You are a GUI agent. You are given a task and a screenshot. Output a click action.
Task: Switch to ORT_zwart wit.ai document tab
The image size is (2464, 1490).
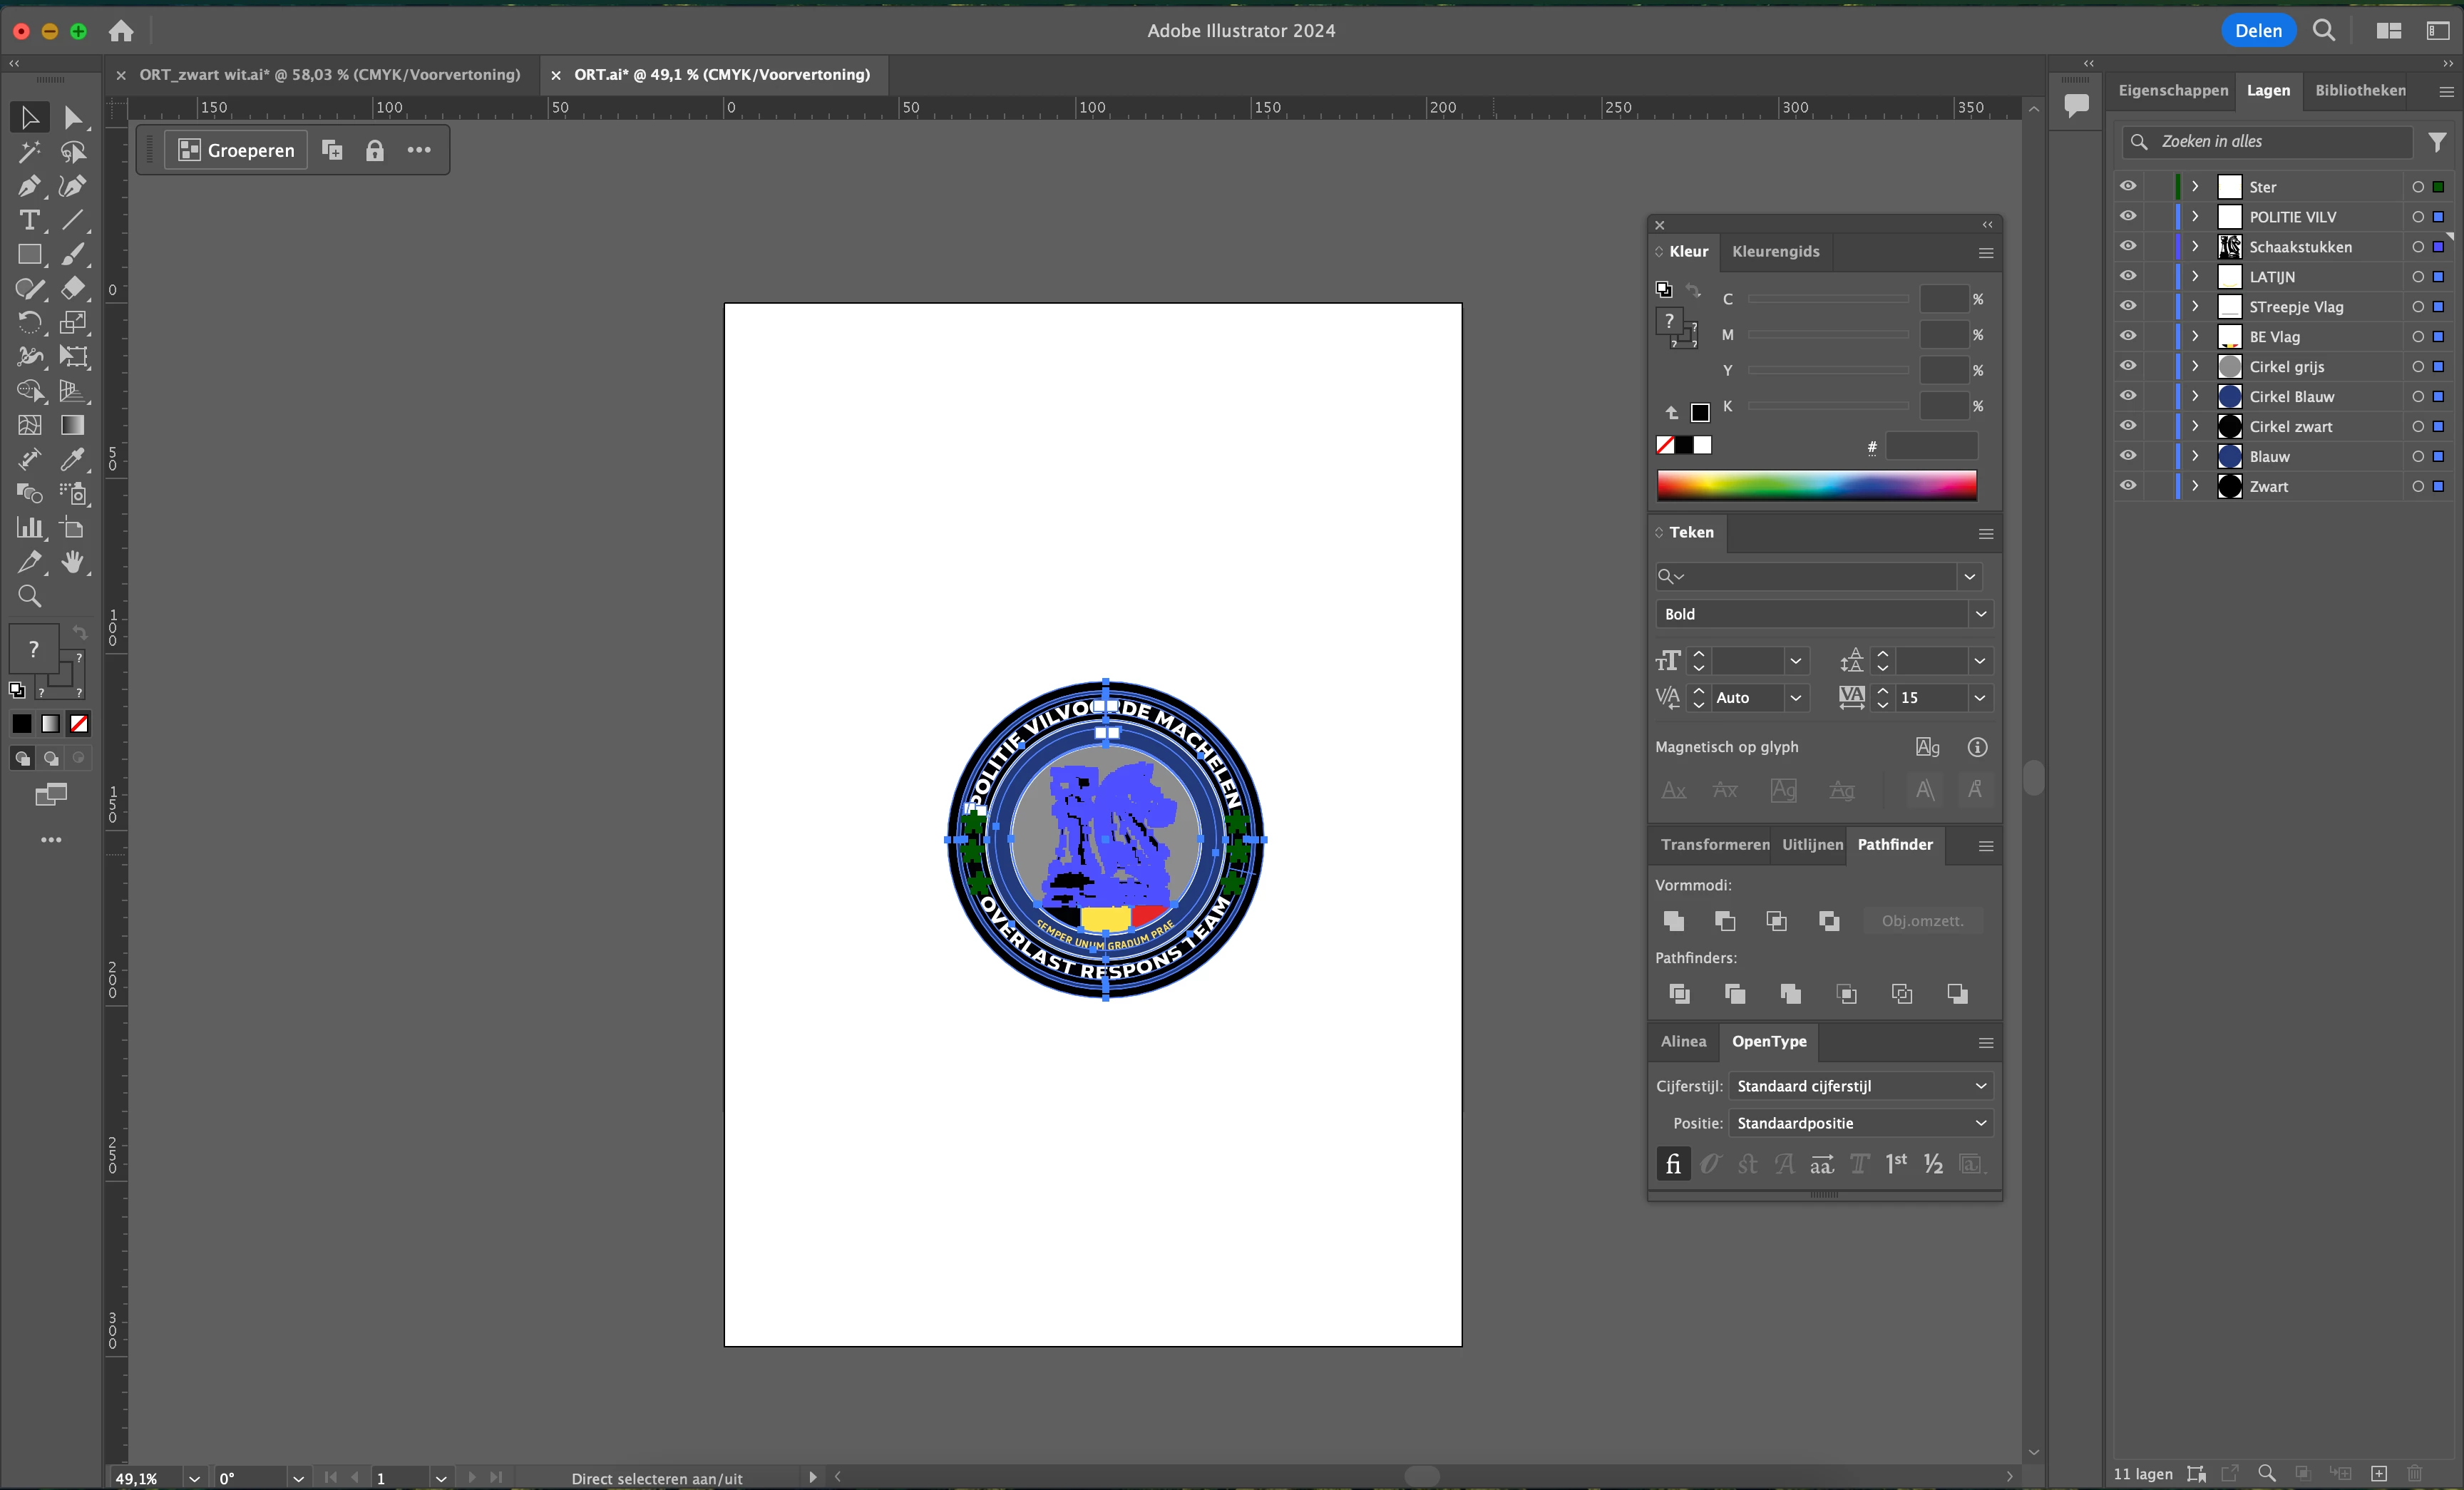329,75
